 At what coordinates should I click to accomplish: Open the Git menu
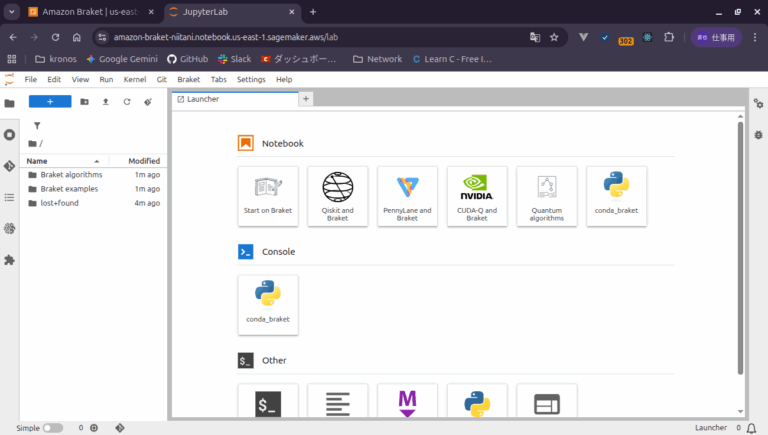coord(162,79)
